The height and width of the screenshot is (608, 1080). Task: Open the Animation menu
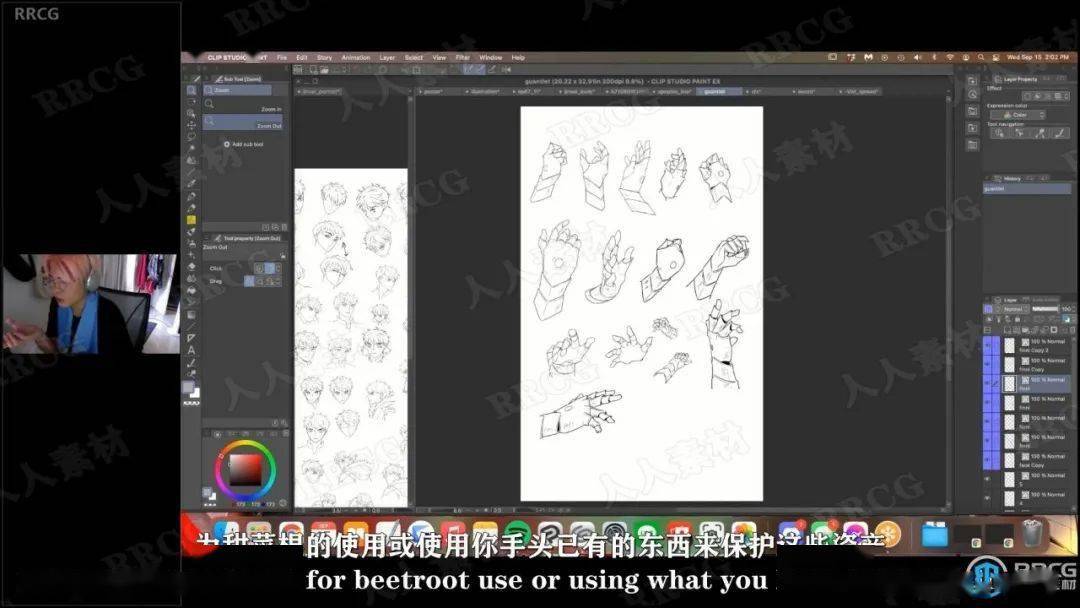click(x=356, y=58)
